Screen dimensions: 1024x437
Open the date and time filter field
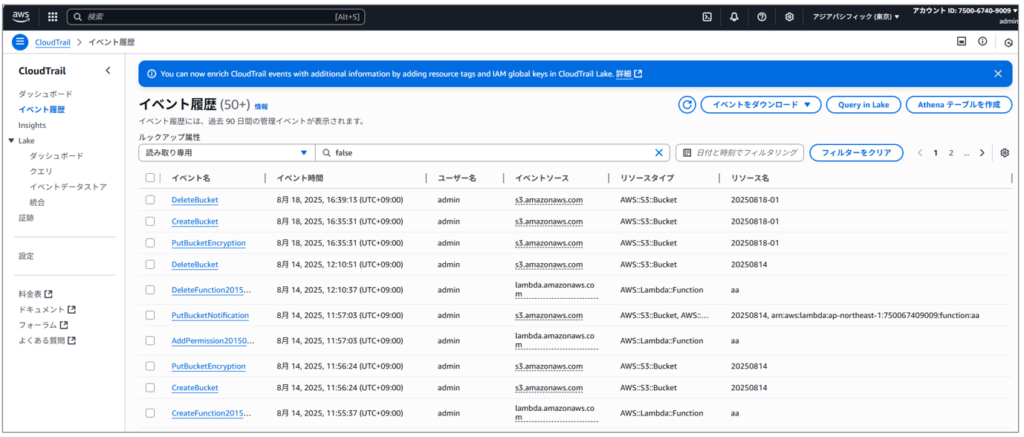[739, 153]
